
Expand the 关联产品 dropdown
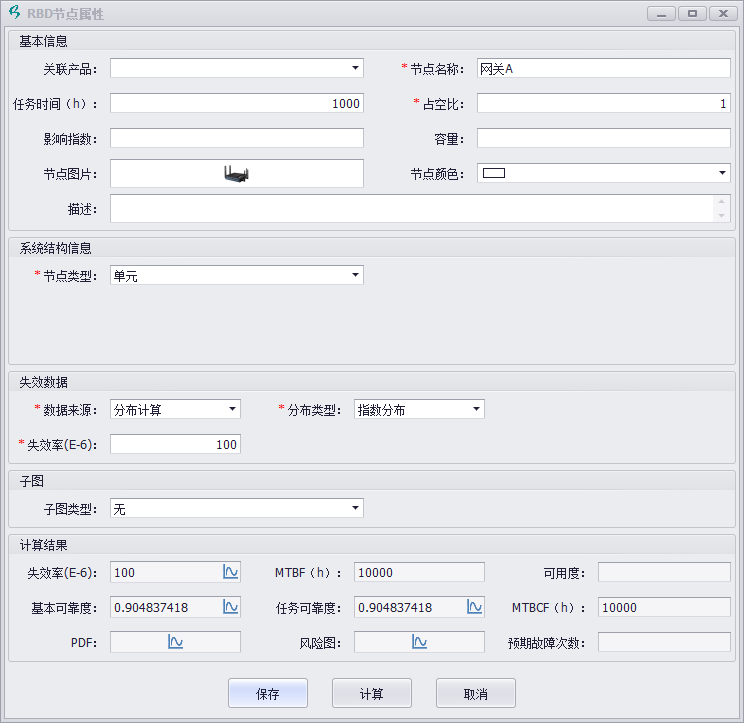click(x=355, y=68)
